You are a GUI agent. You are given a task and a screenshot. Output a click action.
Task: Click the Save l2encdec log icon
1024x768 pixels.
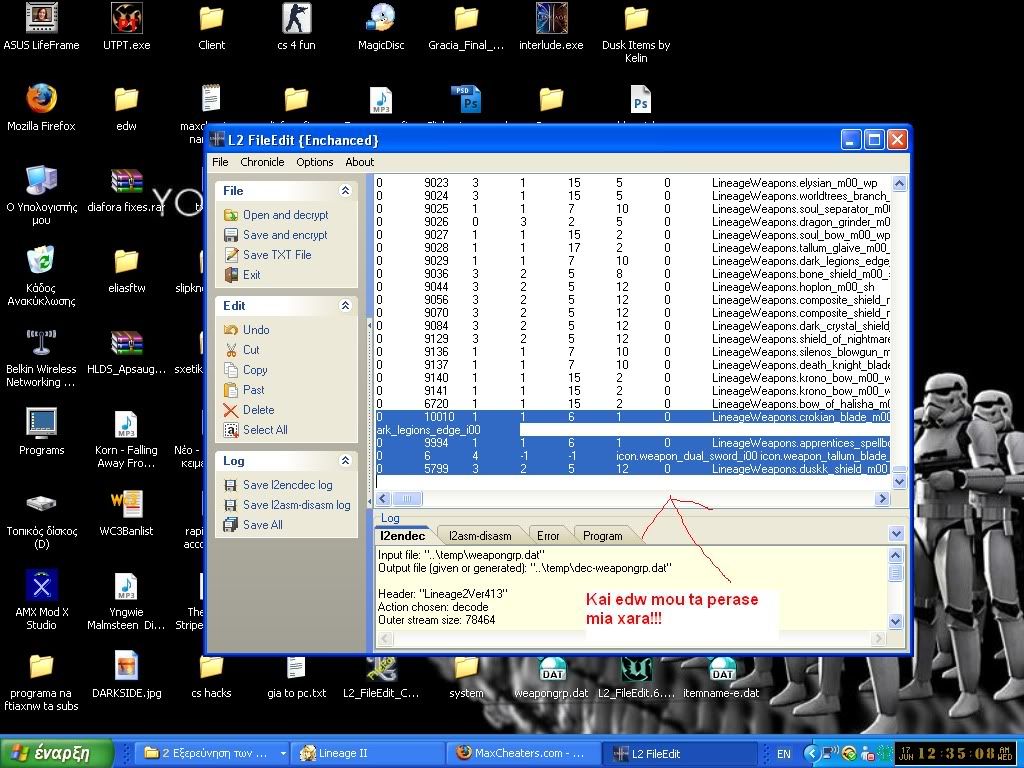231,485
